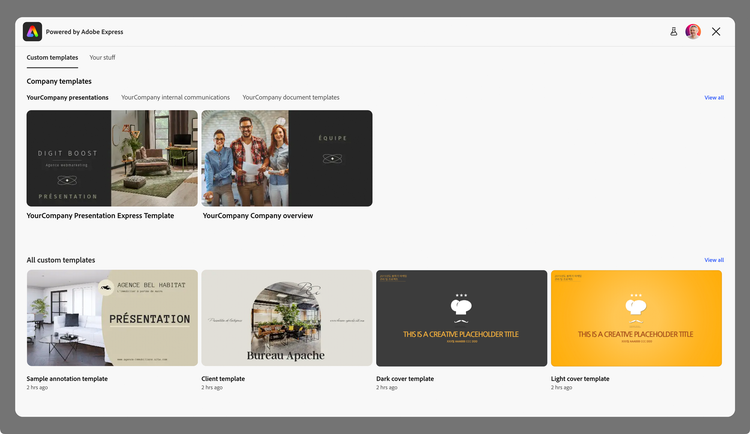Click 'Sample annotation template' label
Screen dimensions: 750x434
(67, 379)
